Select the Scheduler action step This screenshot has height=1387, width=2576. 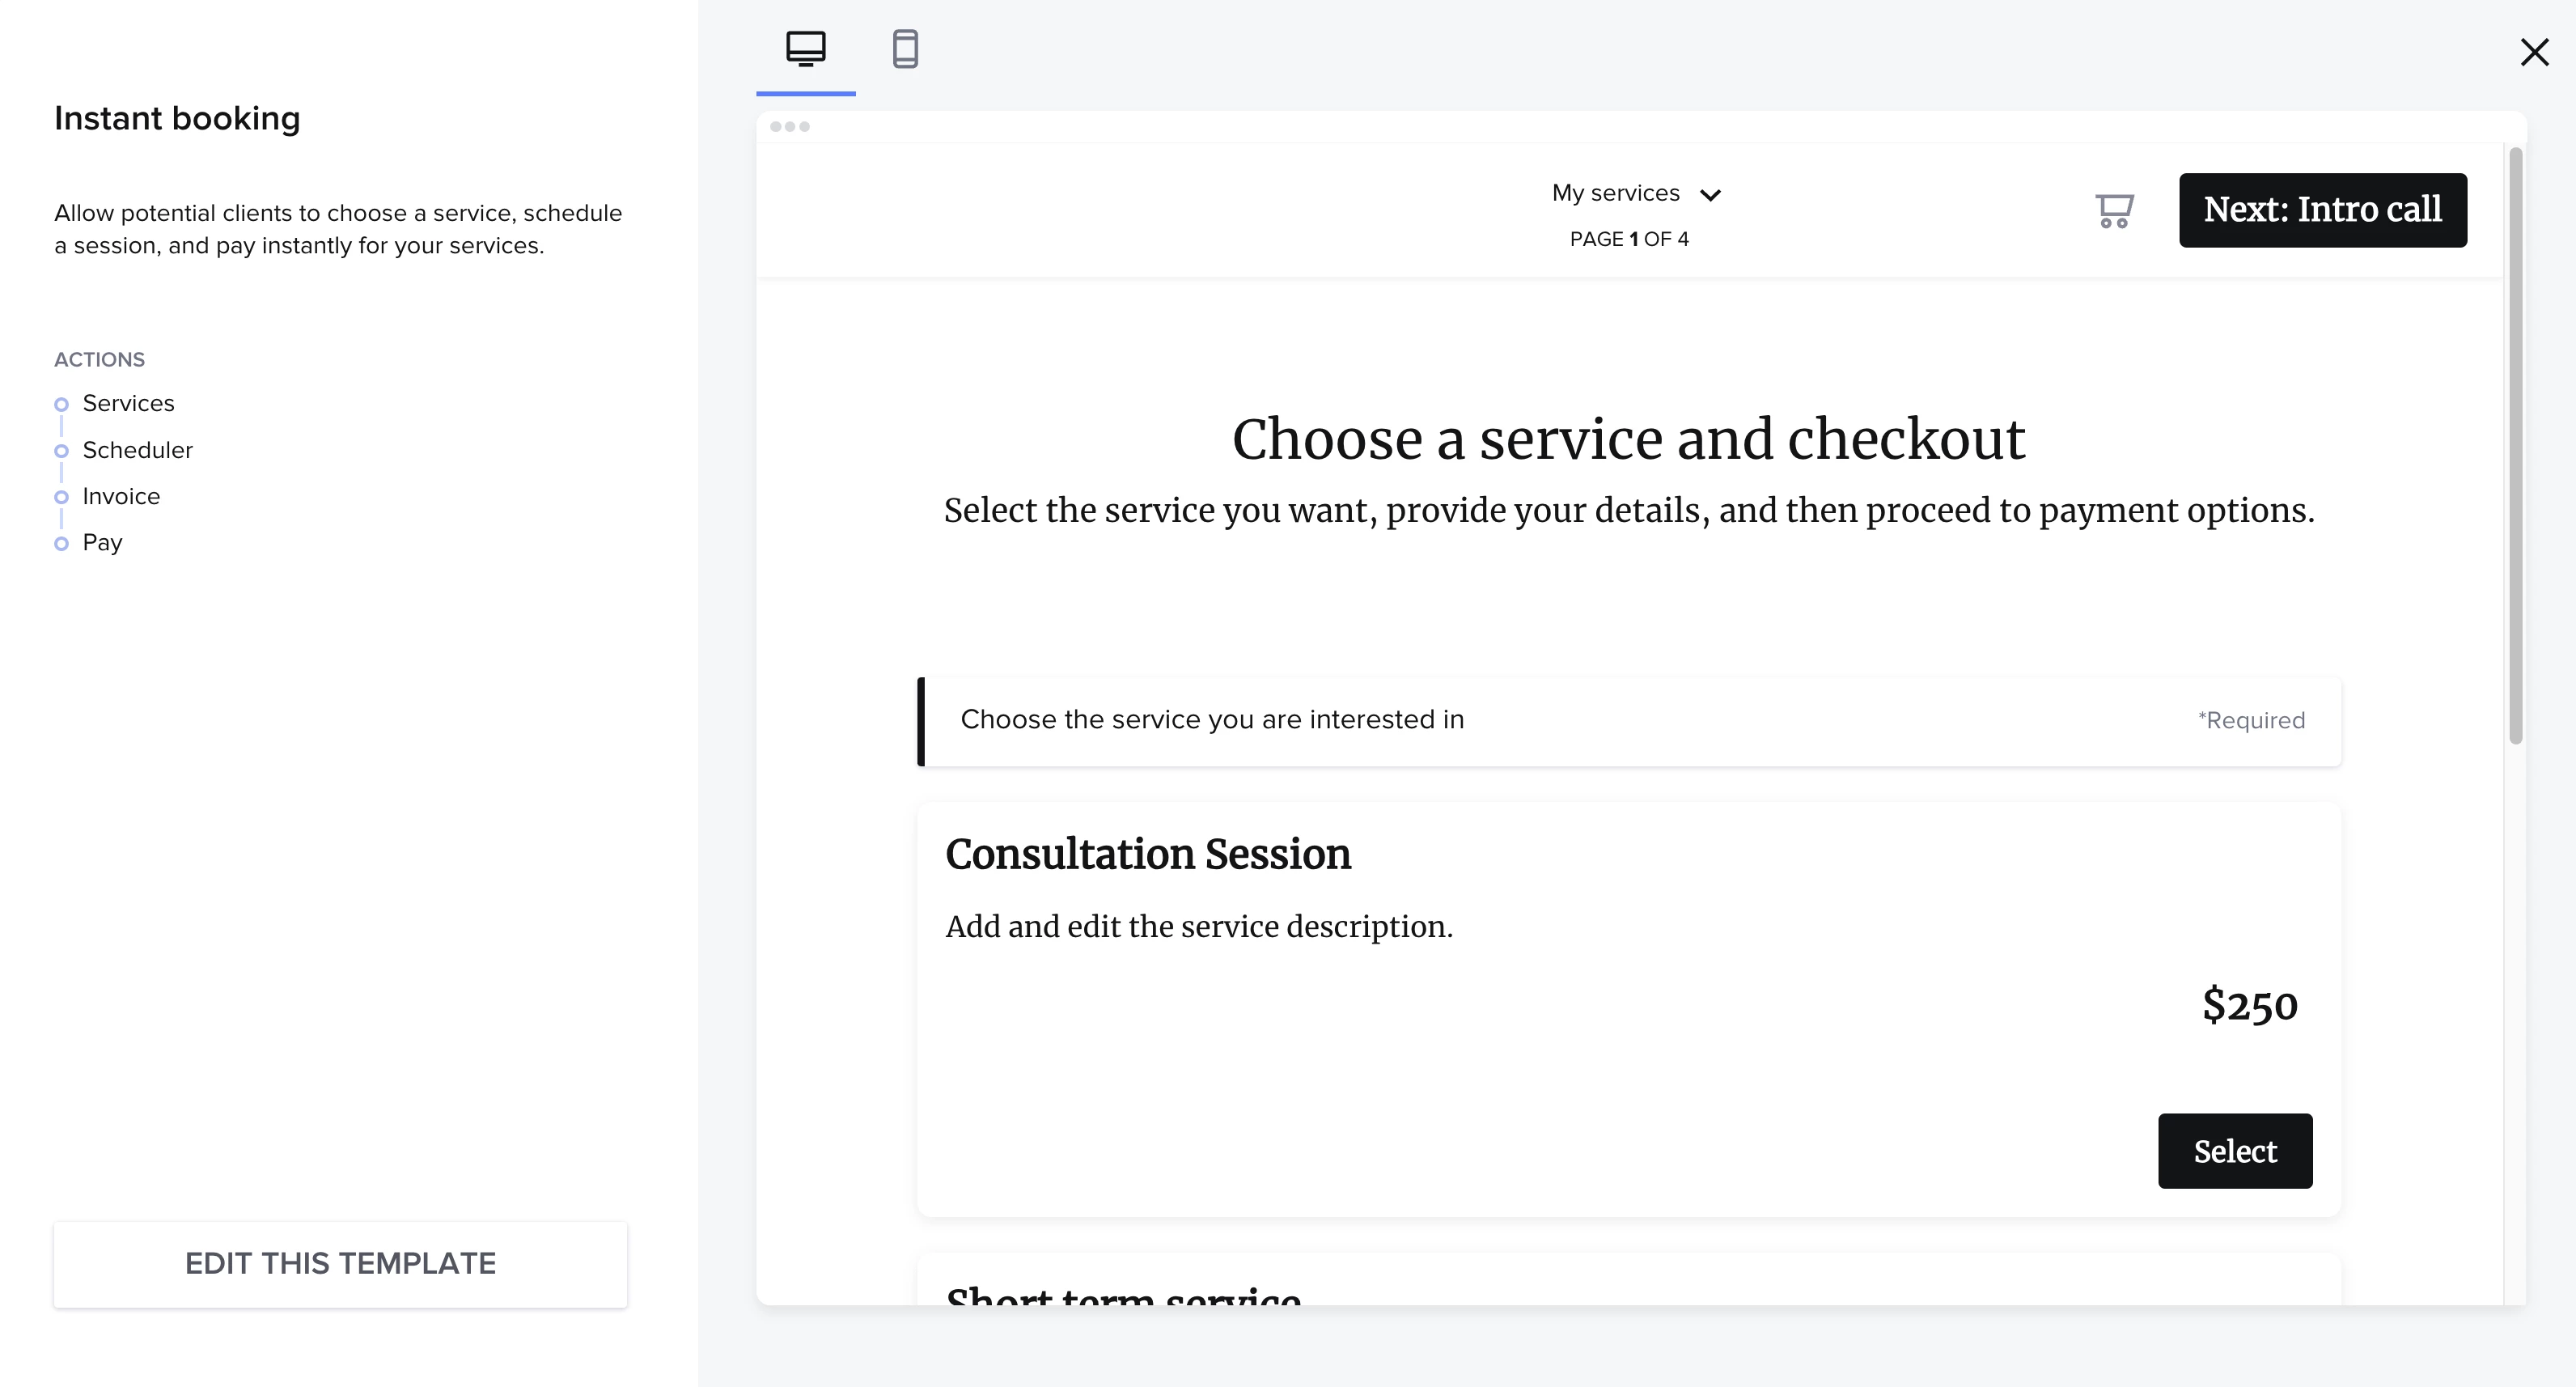click(x=137, y=450)
